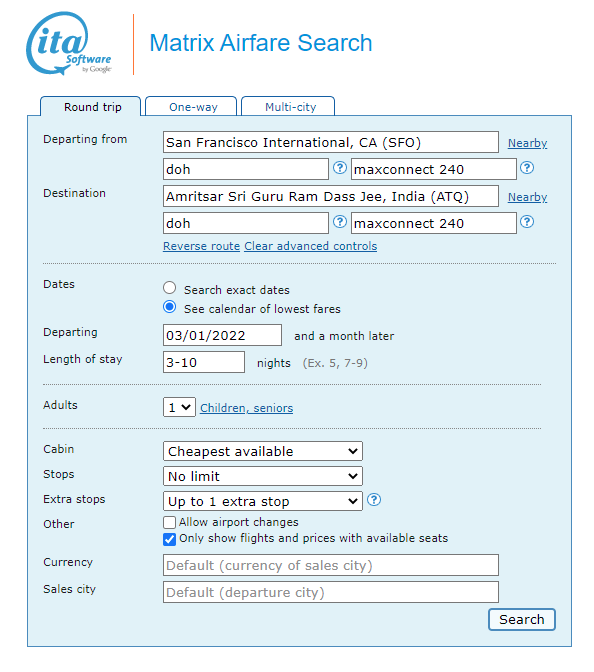Click destination routing code field with doh
The height and width of the screenshot is (672, 594).
click(246, 223)
